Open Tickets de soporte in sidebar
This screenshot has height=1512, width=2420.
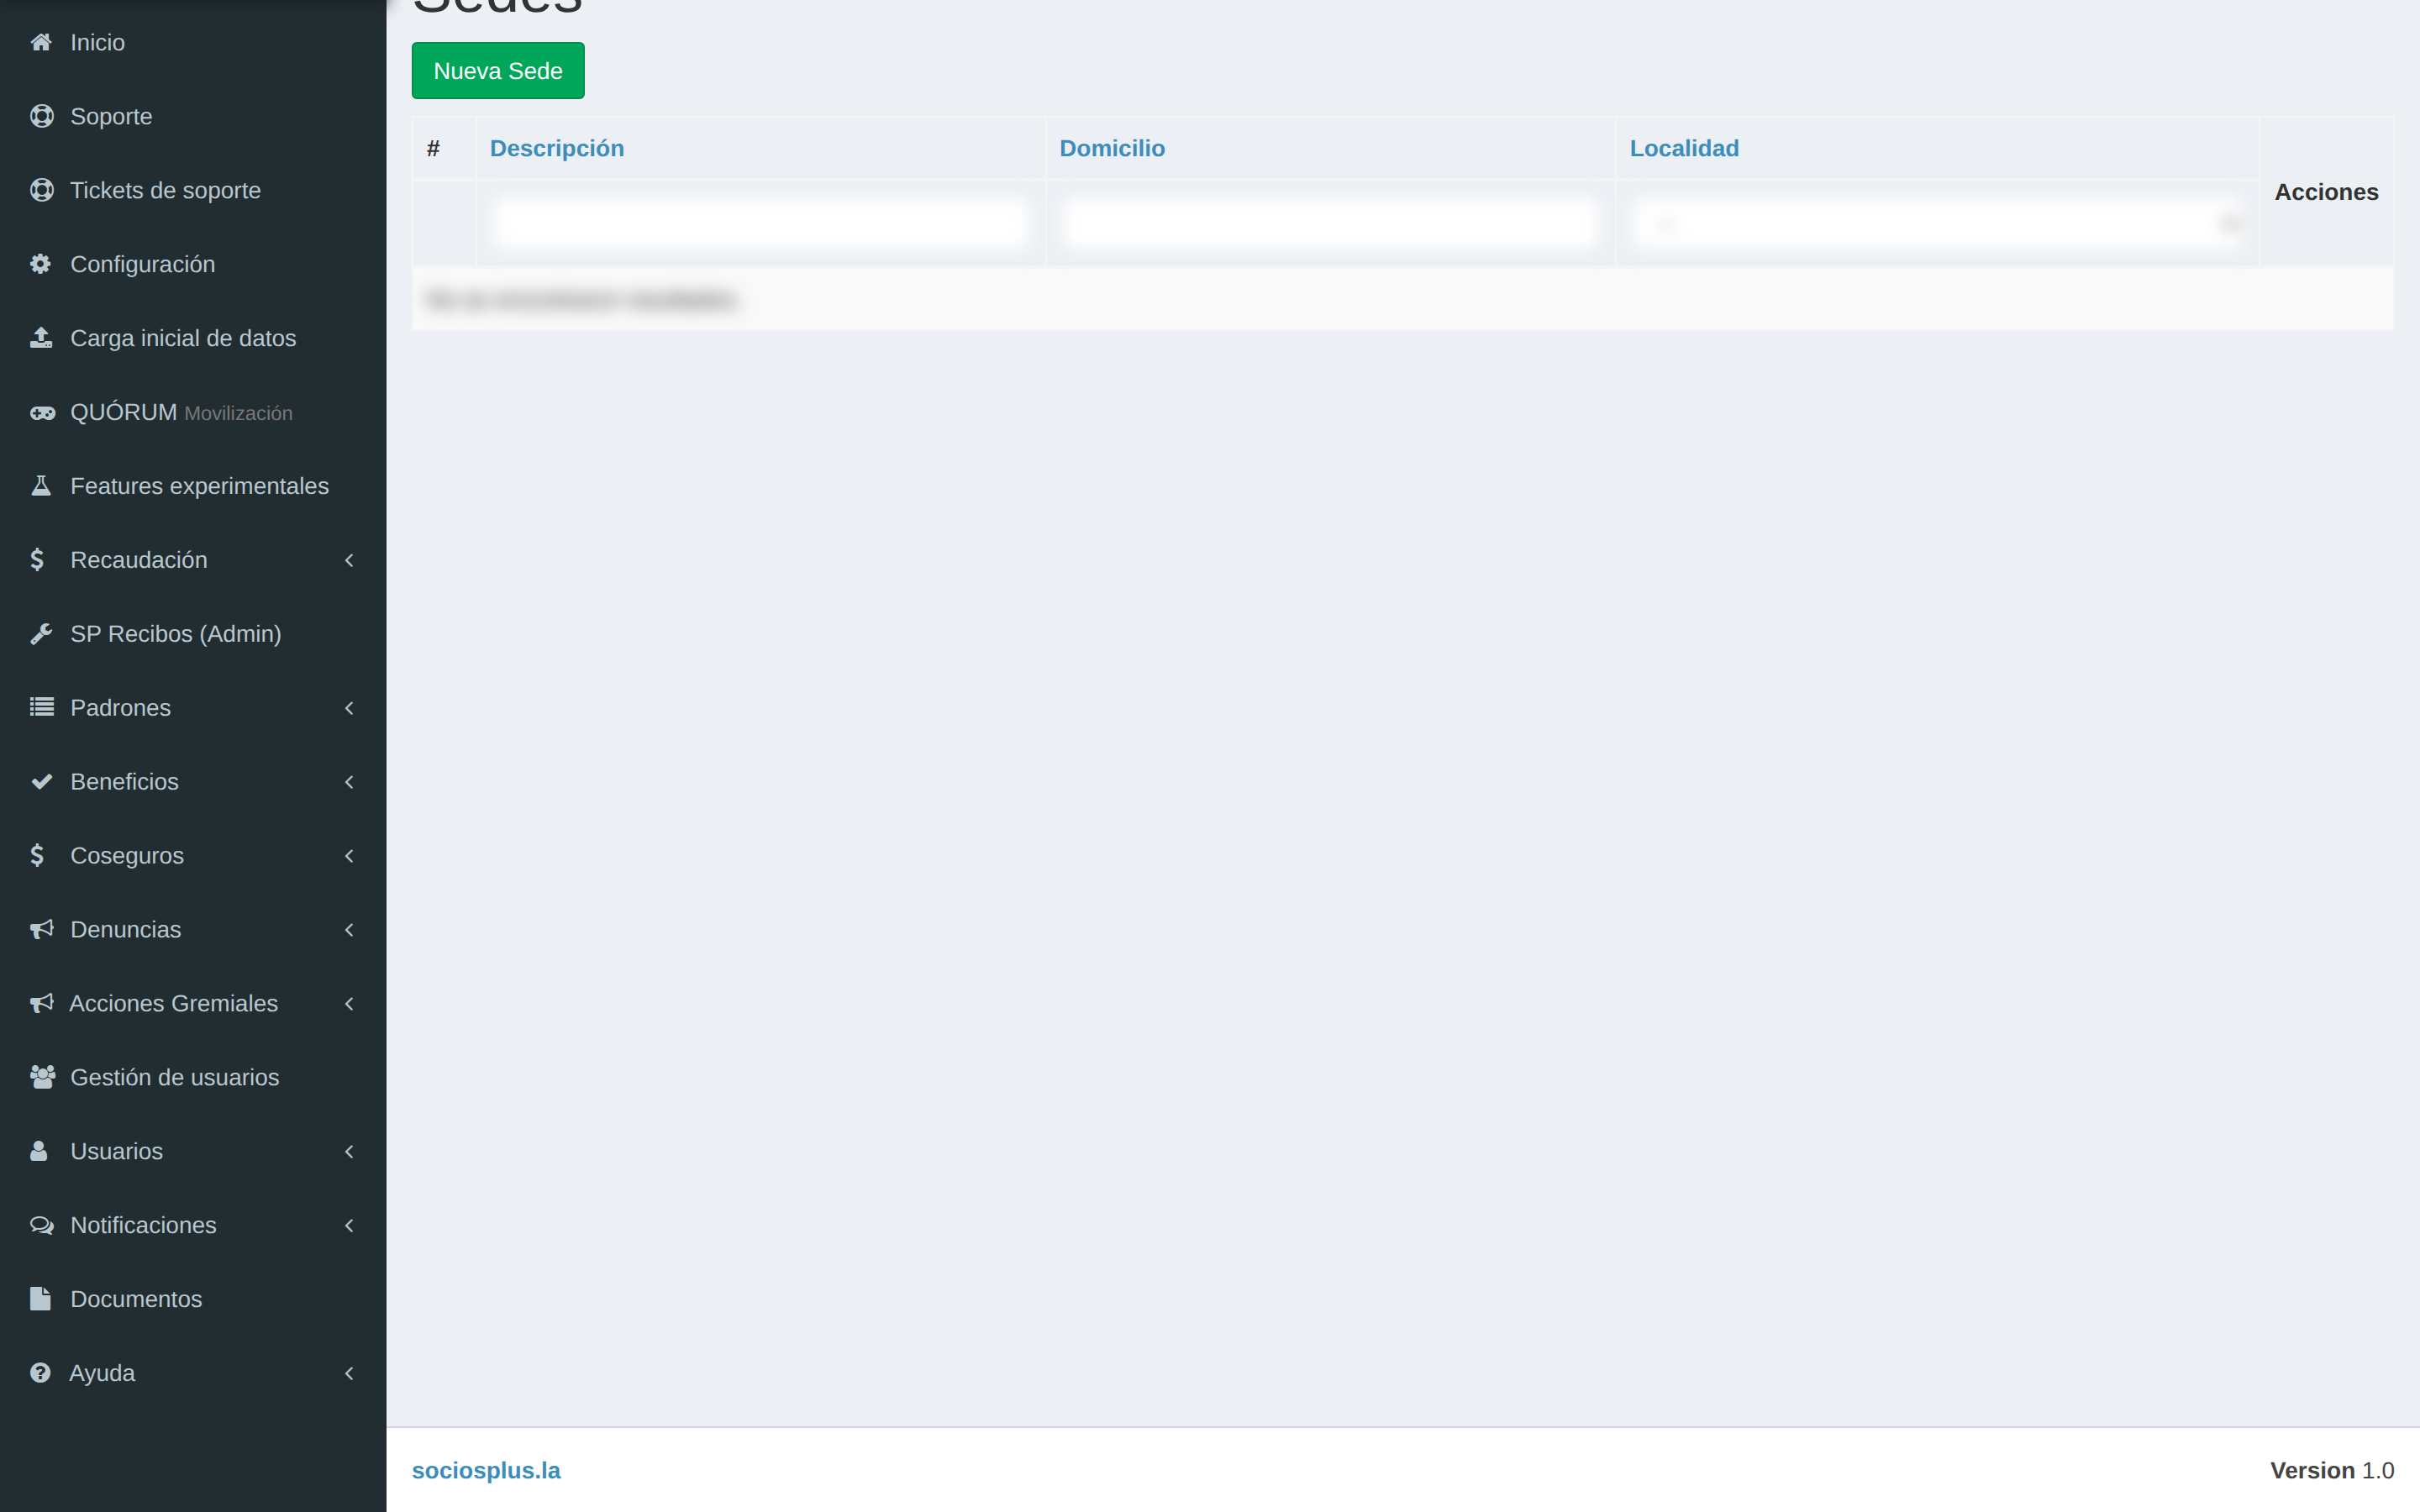coord(193,190)
